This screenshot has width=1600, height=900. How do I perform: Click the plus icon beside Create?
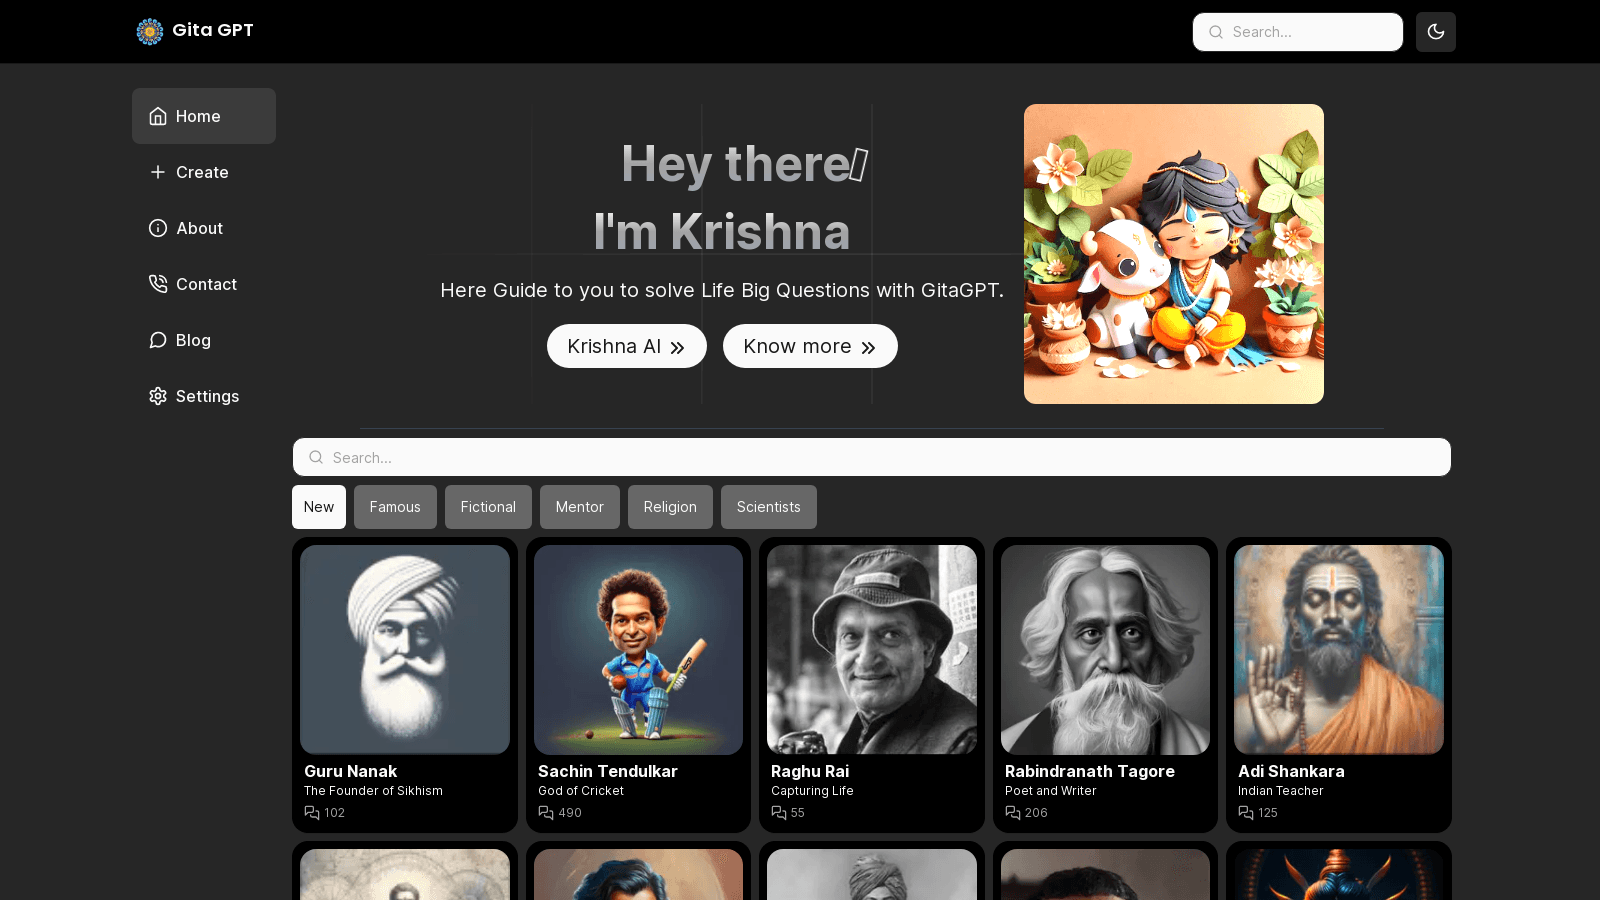158,172
